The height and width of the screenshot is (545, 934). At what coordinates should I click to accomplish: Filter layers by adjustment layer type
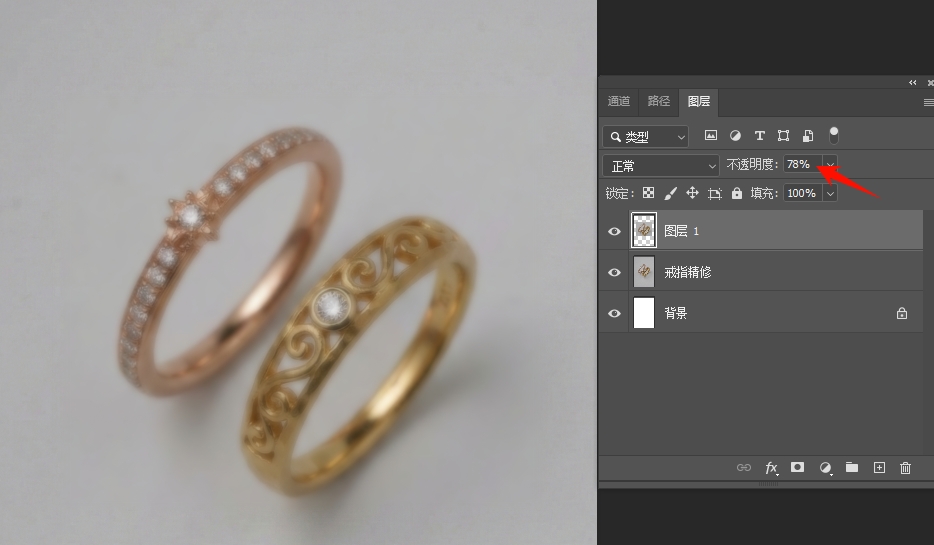[x=735, y=135]
